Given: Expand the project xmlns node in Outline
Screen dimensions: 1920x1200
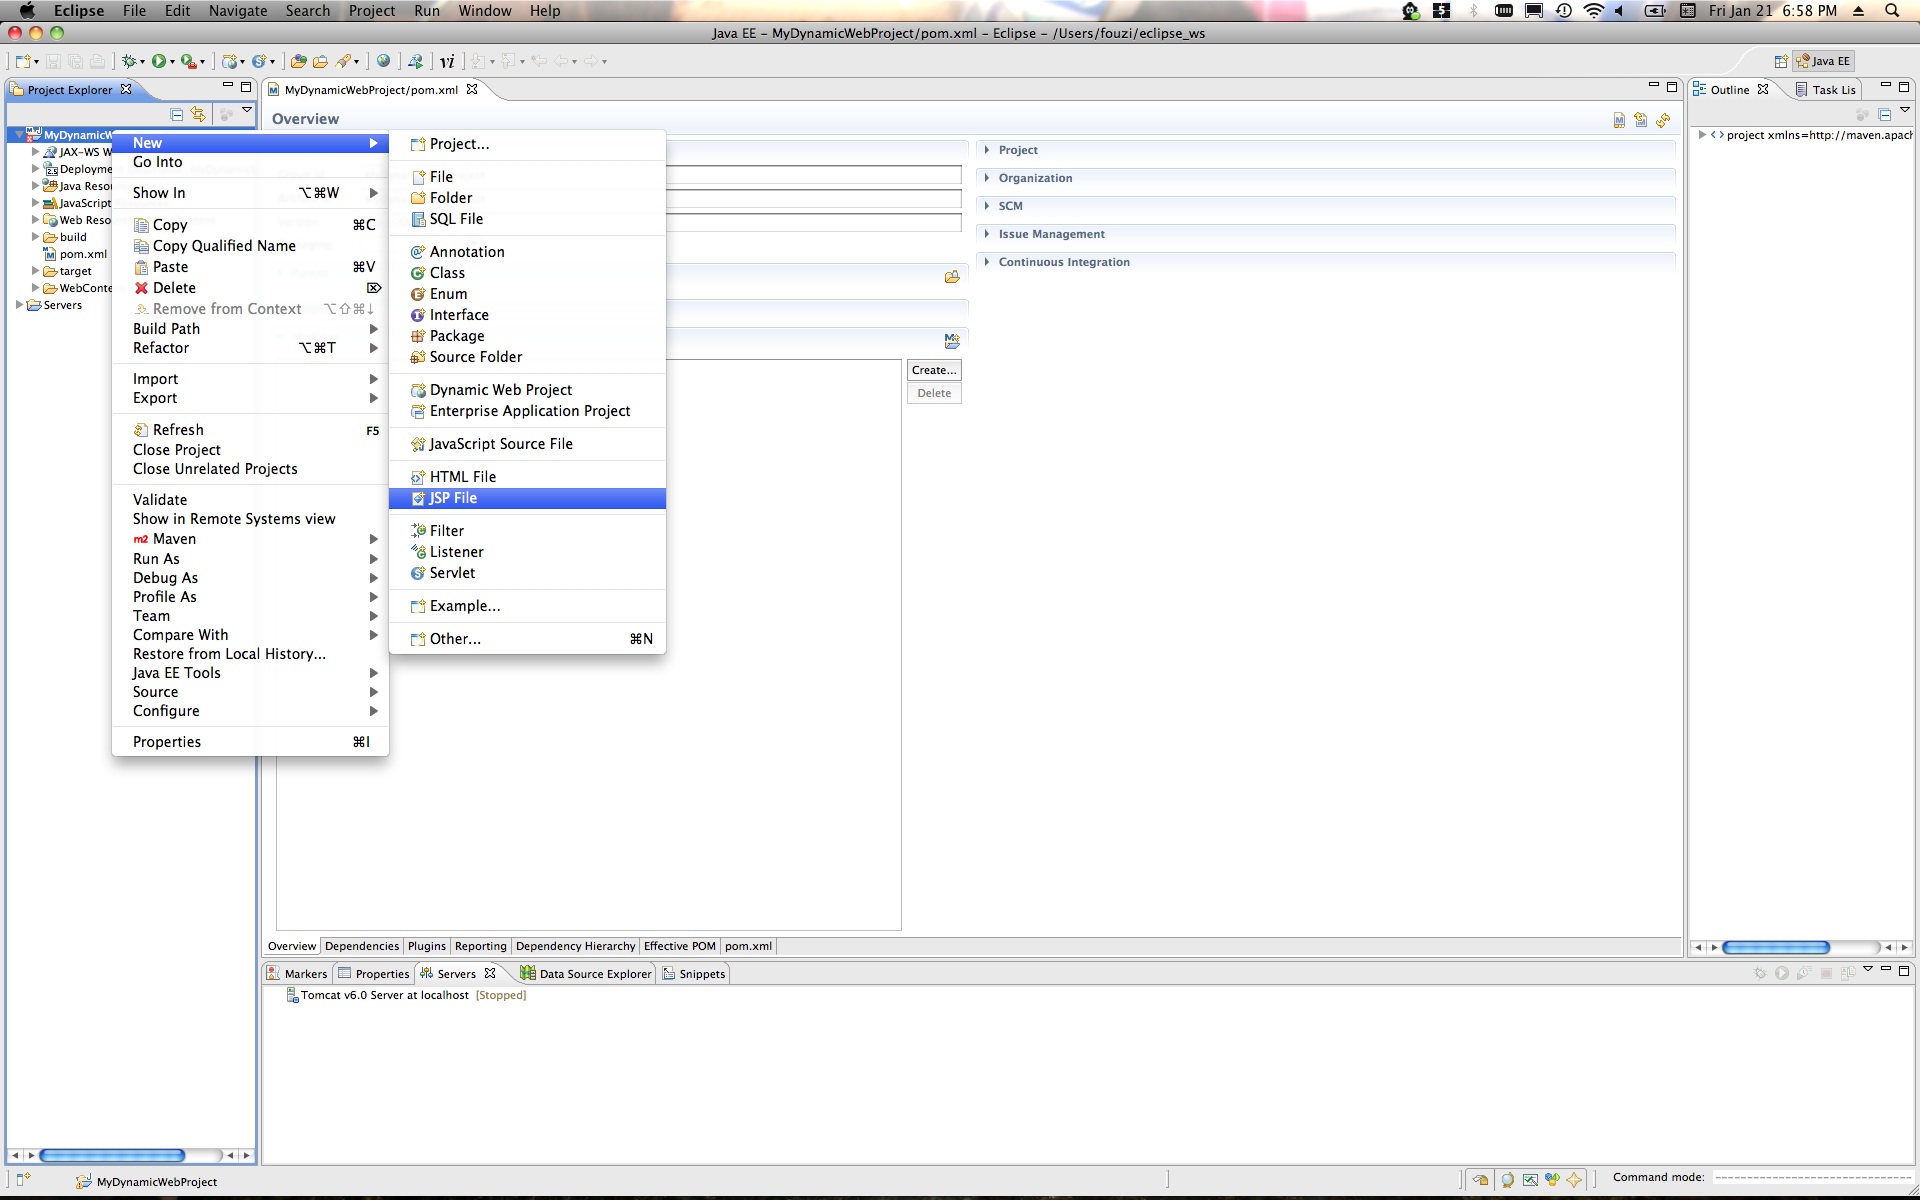Looking at the screenshot, I should click(1702, 135).
